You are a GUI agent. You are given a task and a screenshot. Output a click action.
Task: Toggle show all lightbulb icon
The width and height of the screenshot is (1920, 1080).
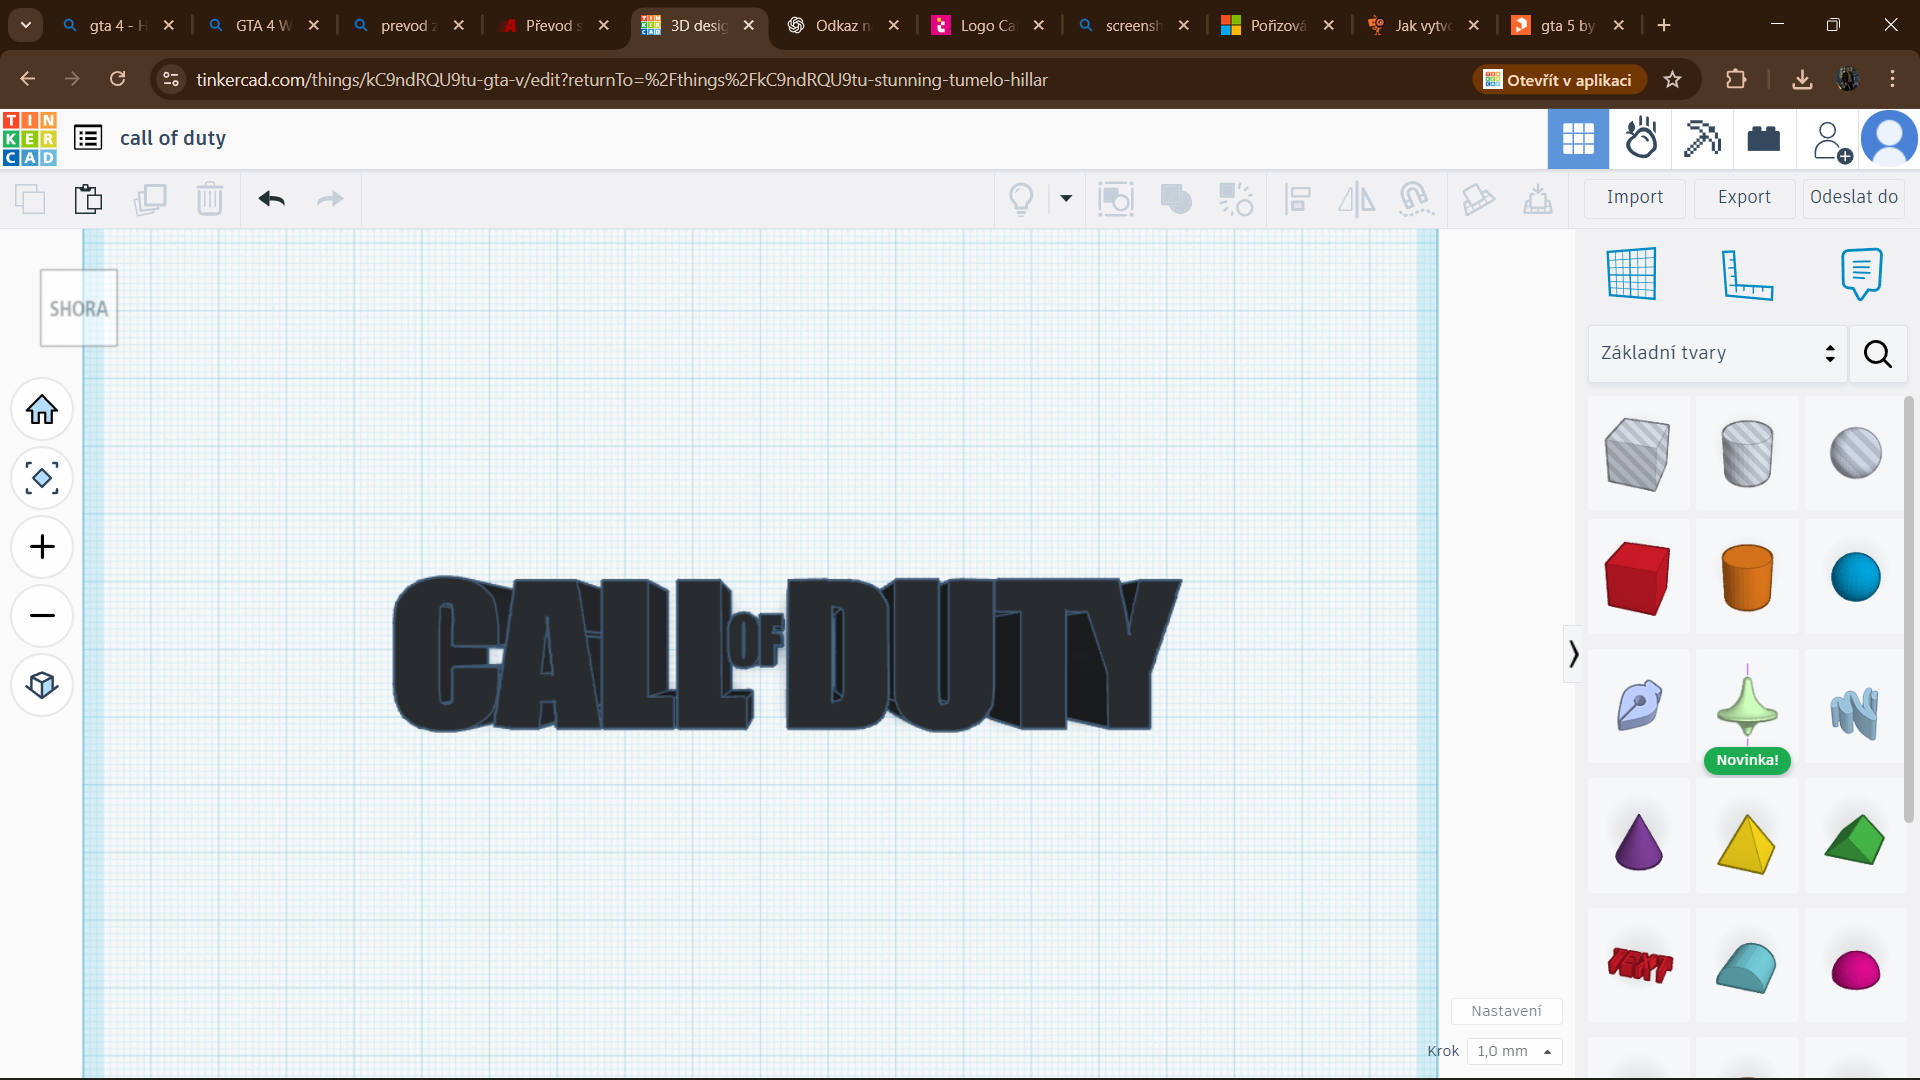[x=1021, y=199]
